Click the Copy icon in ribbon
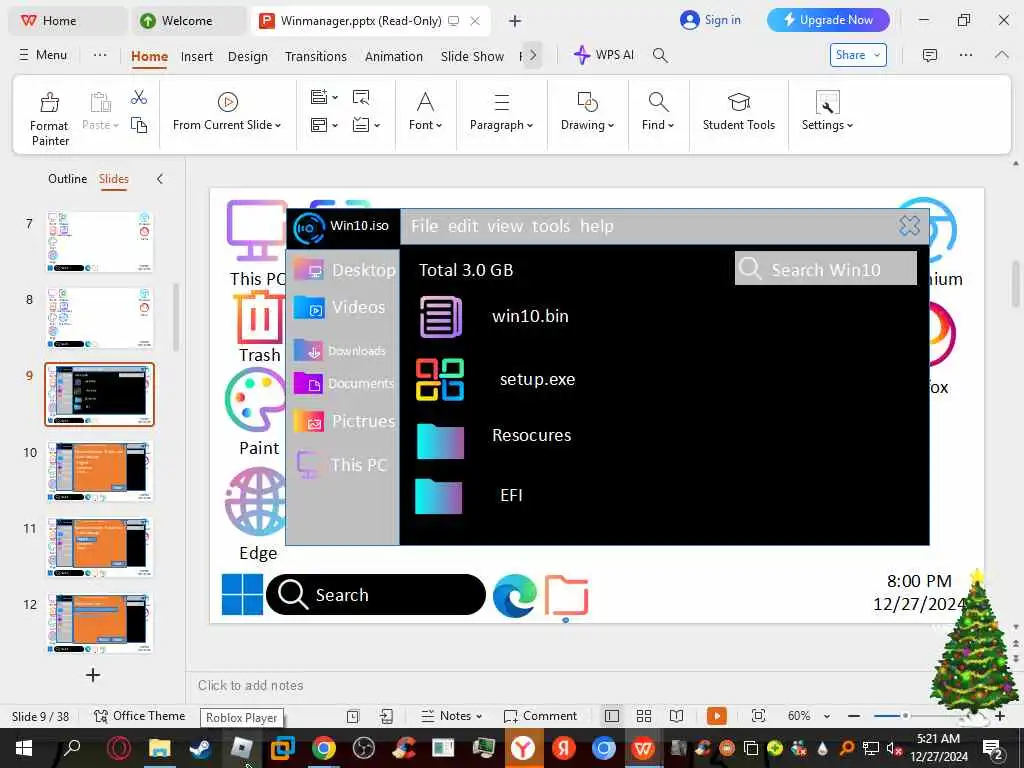1024x768 pixels. tap(138, 125)
